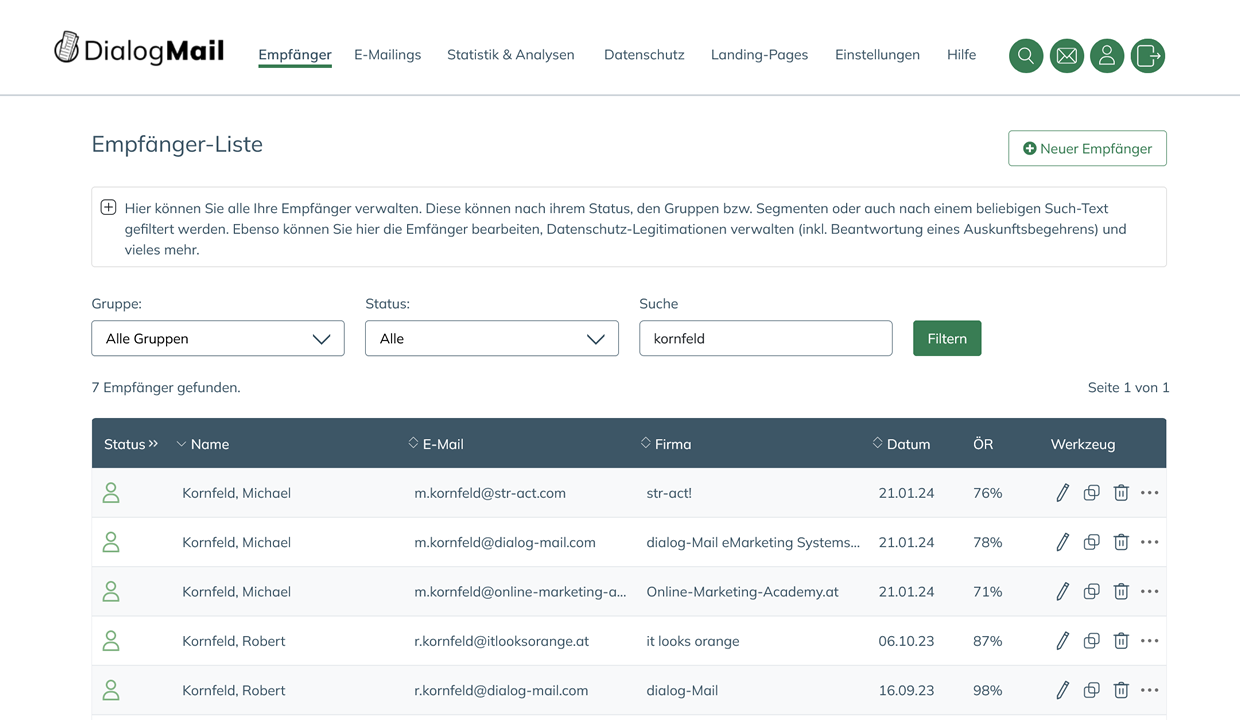Sort table by Name column
This screenshot has height=720, width=1240.
203,444
